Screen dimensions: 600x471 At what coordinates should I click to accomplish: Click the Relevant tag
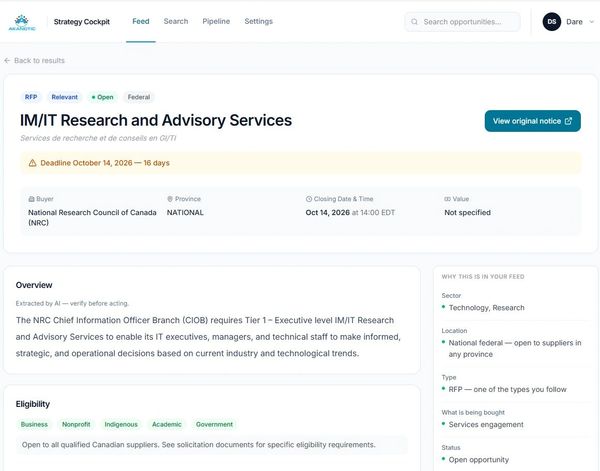click(x=64, y=97)
